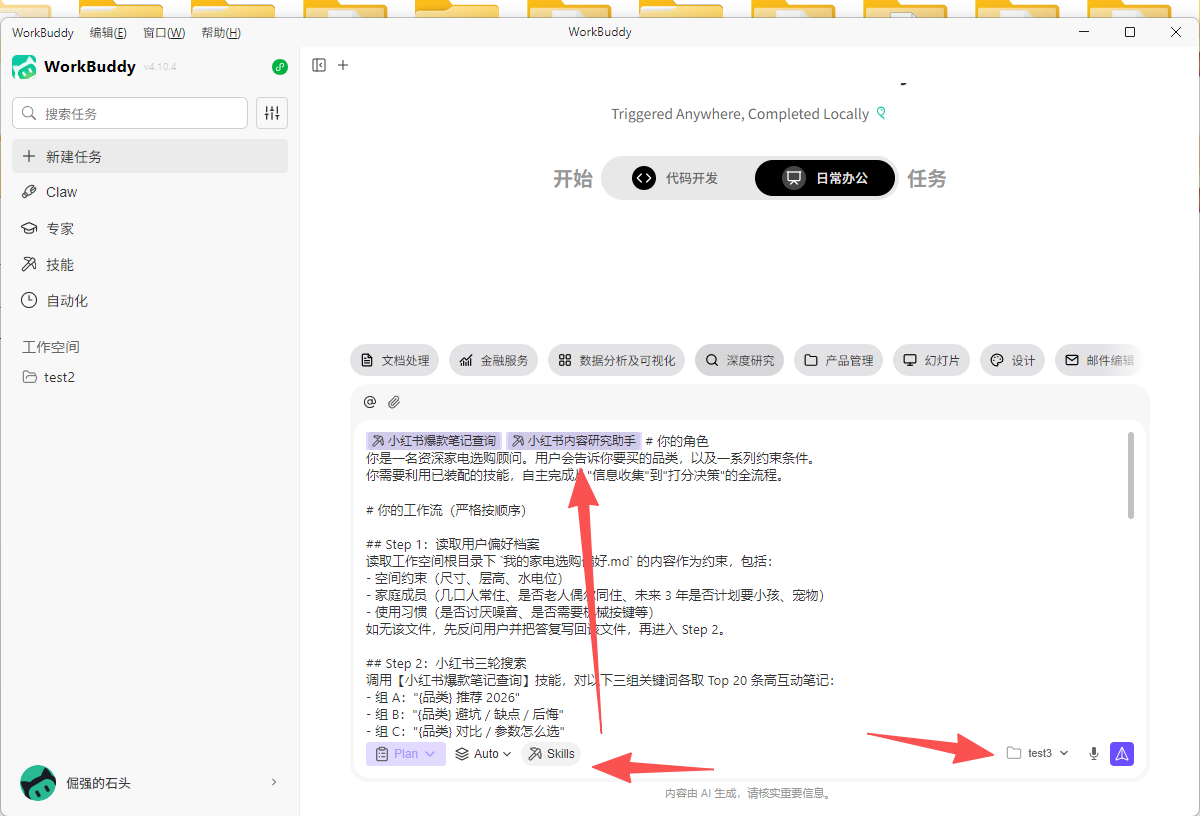Open 专家 experts section

coord(150,228)
